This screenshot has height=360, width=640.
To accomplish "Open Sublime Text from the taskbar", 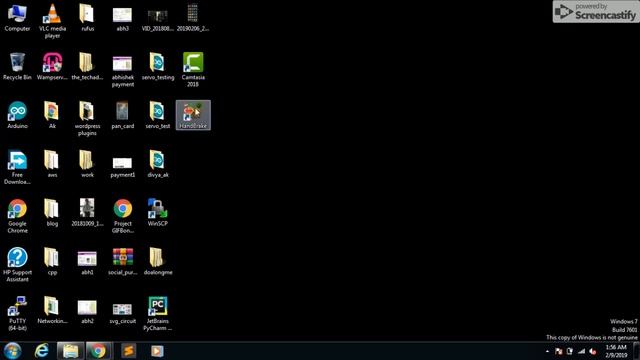I will click(x=129, y=351).
